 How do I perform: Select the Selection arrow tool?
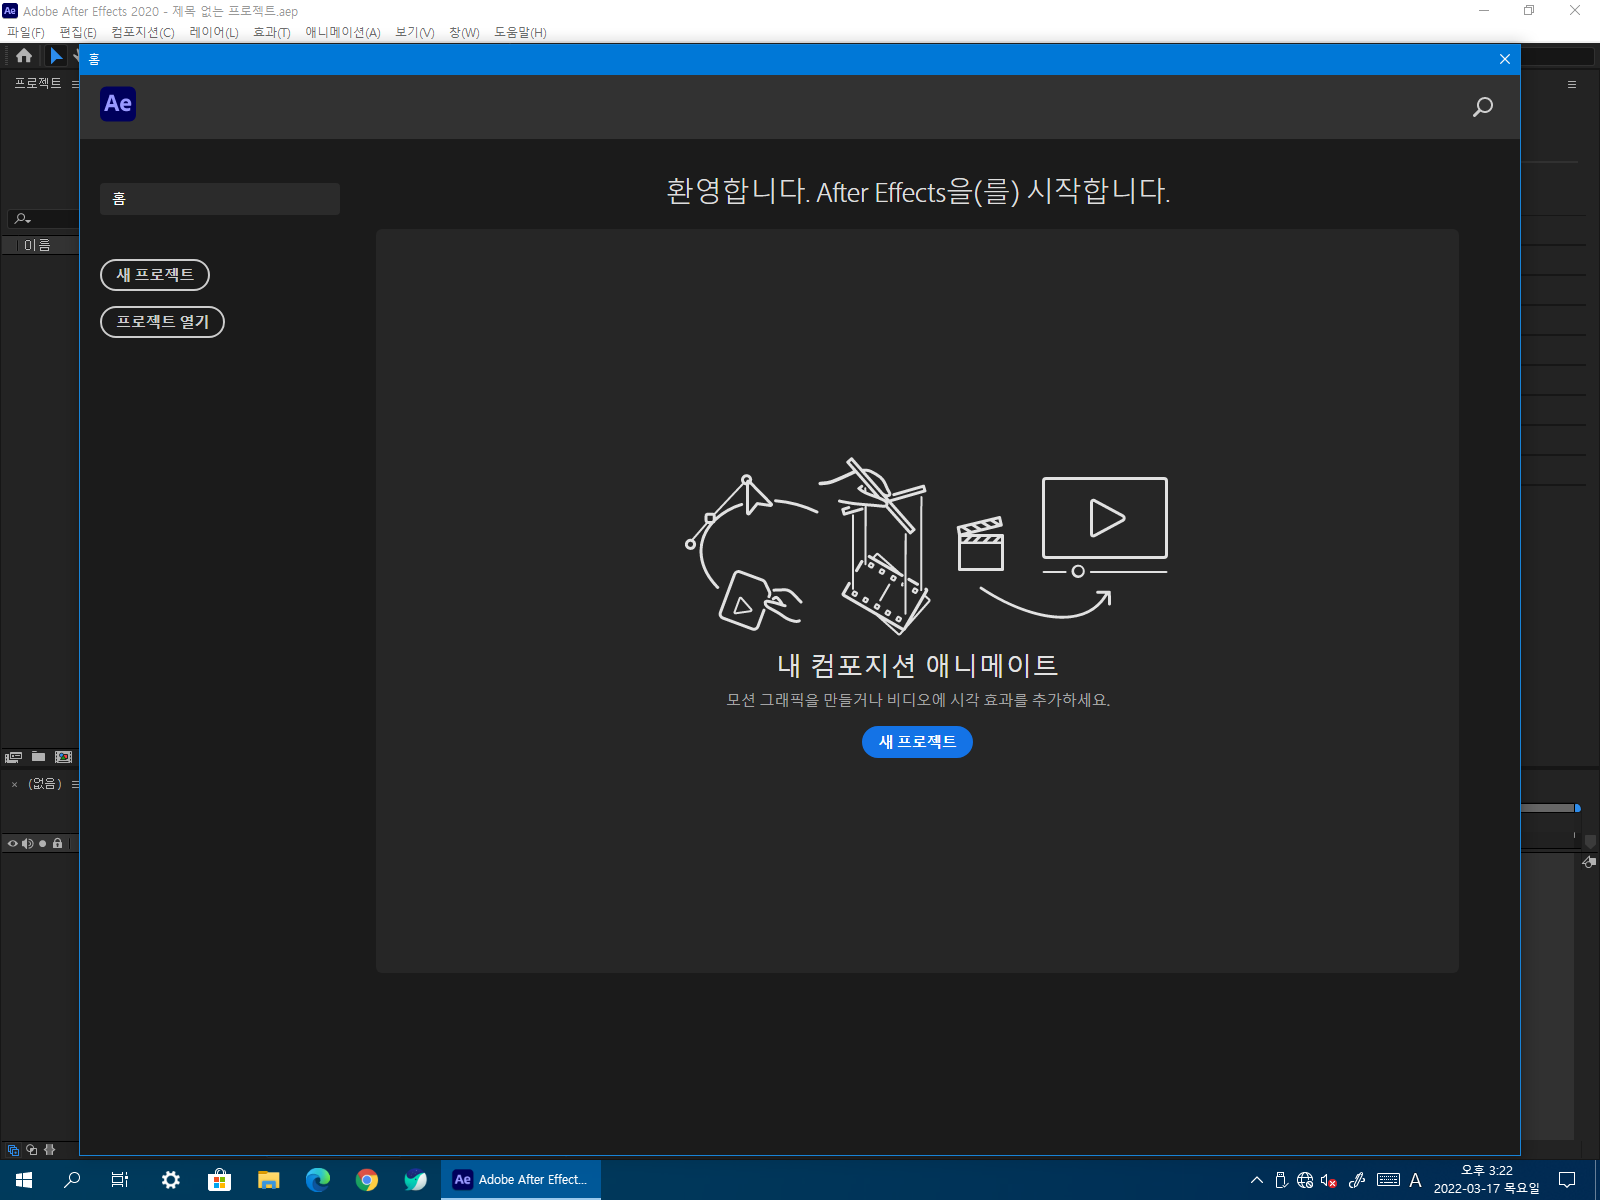(57, 56)
